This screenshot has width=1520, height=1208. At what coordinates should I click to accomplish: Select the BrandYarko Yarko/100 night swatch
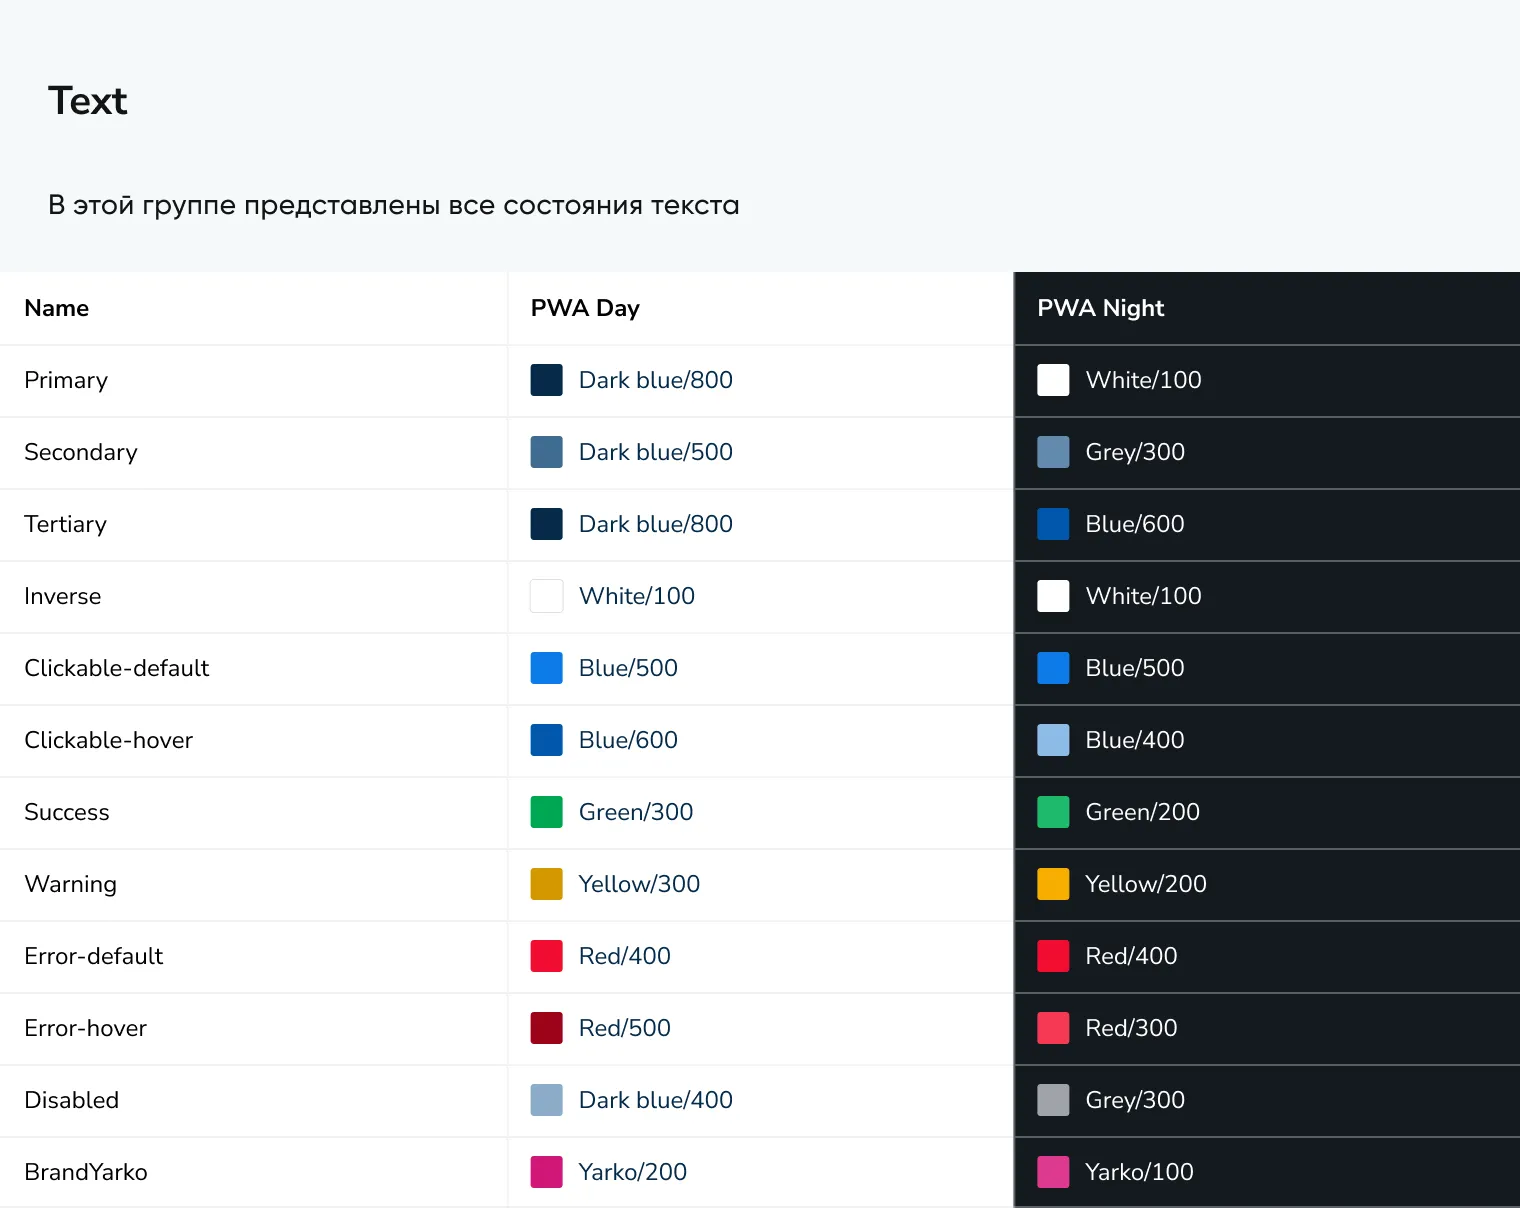click(1053, 1172)
